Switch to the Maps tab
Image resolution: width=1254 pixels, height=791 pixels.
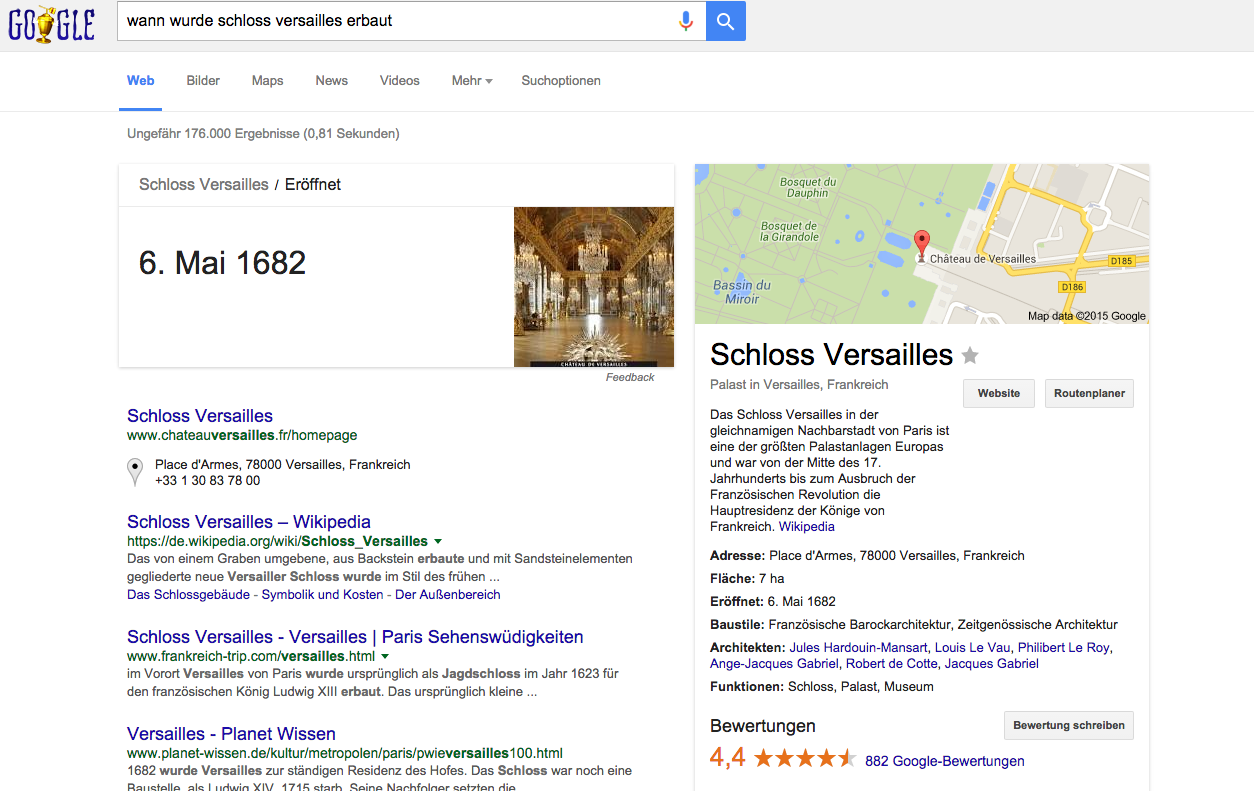click(x=267, y=81)
